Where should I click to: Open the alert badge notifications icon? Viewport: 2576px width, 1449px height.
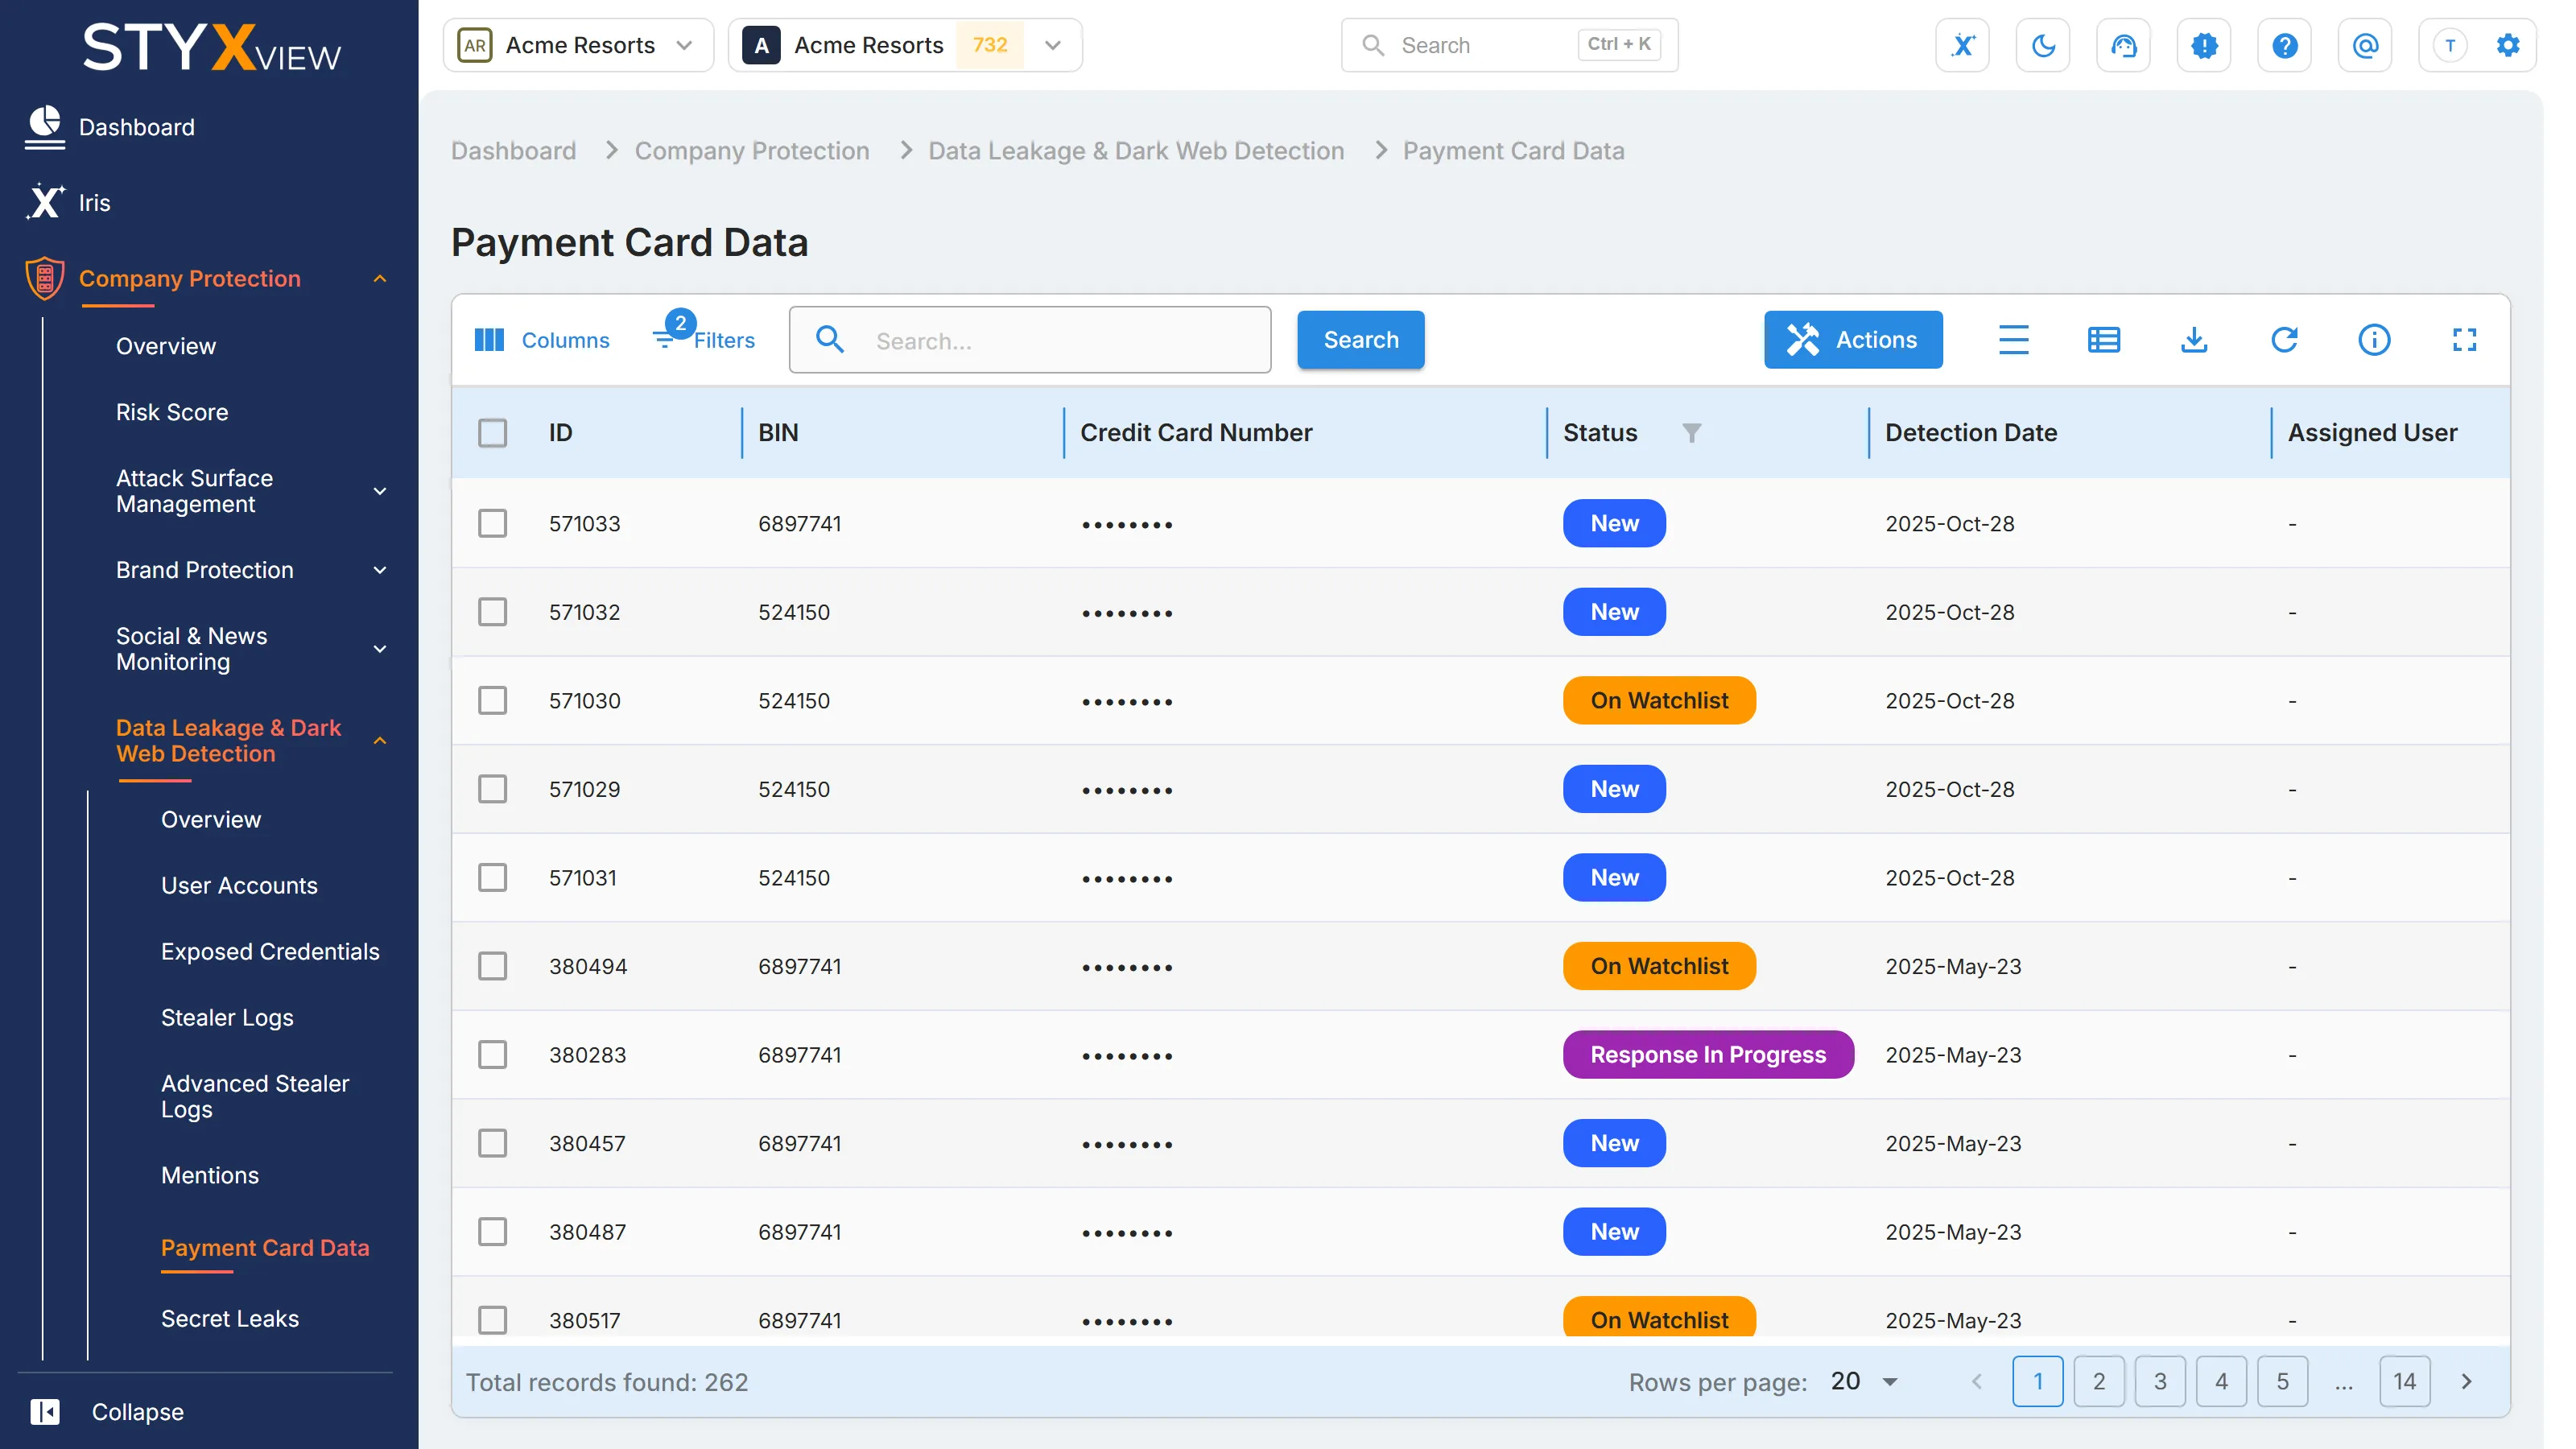coord(2204,45)
